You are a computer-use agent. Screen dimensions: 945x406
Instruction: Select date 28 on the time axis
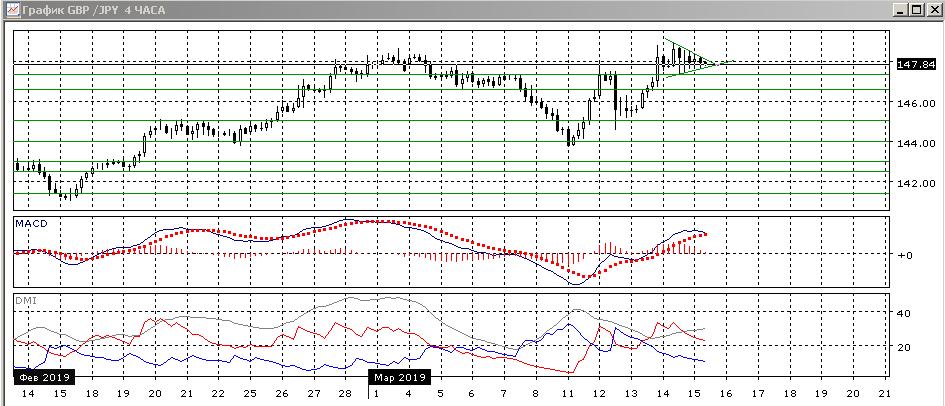pyautogui.click(x=344, y=395)
